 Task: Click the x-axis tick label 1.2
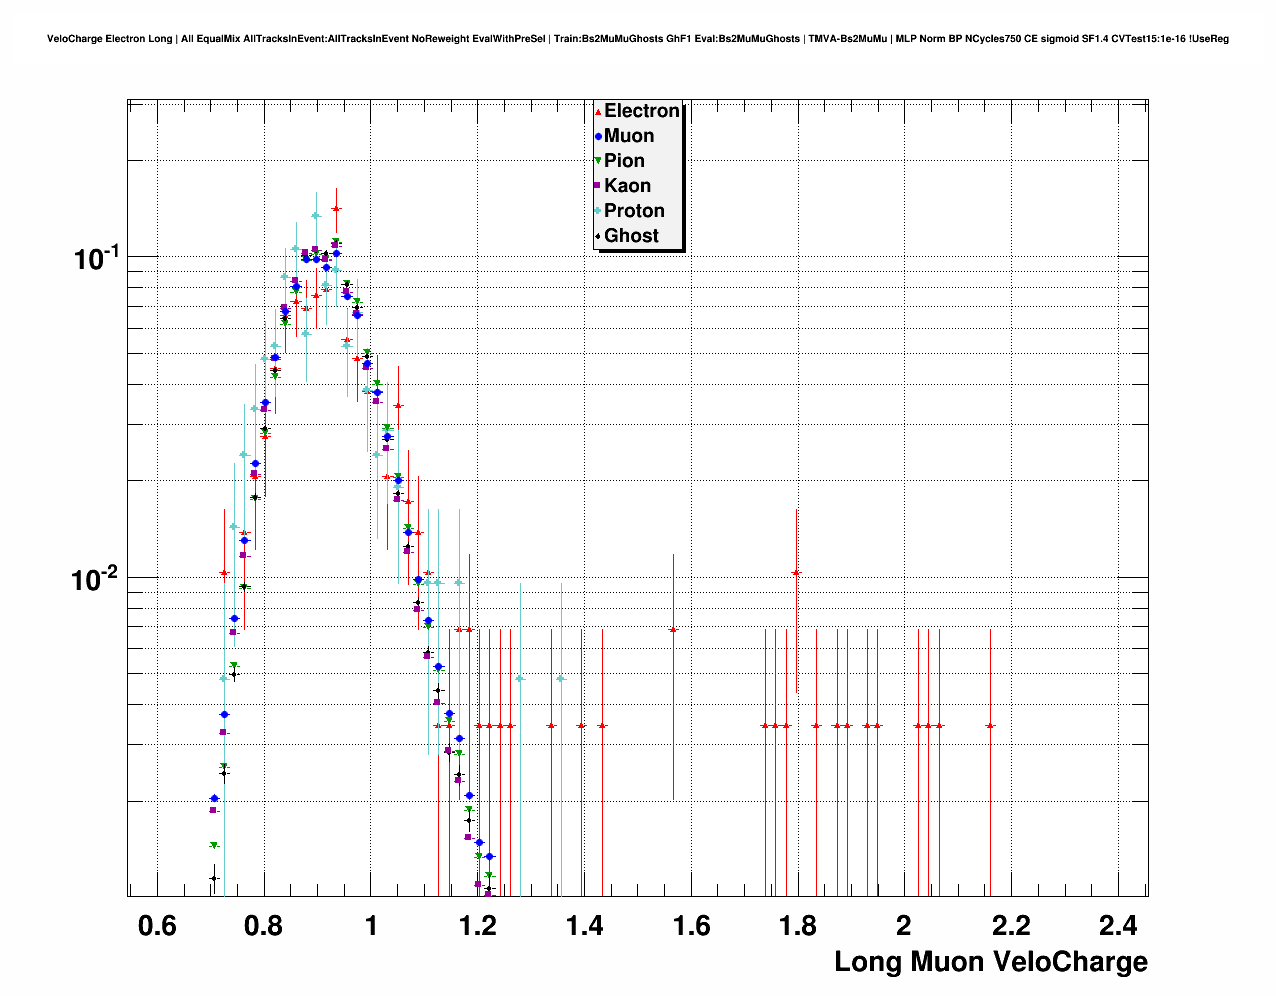tap(478, 925)
